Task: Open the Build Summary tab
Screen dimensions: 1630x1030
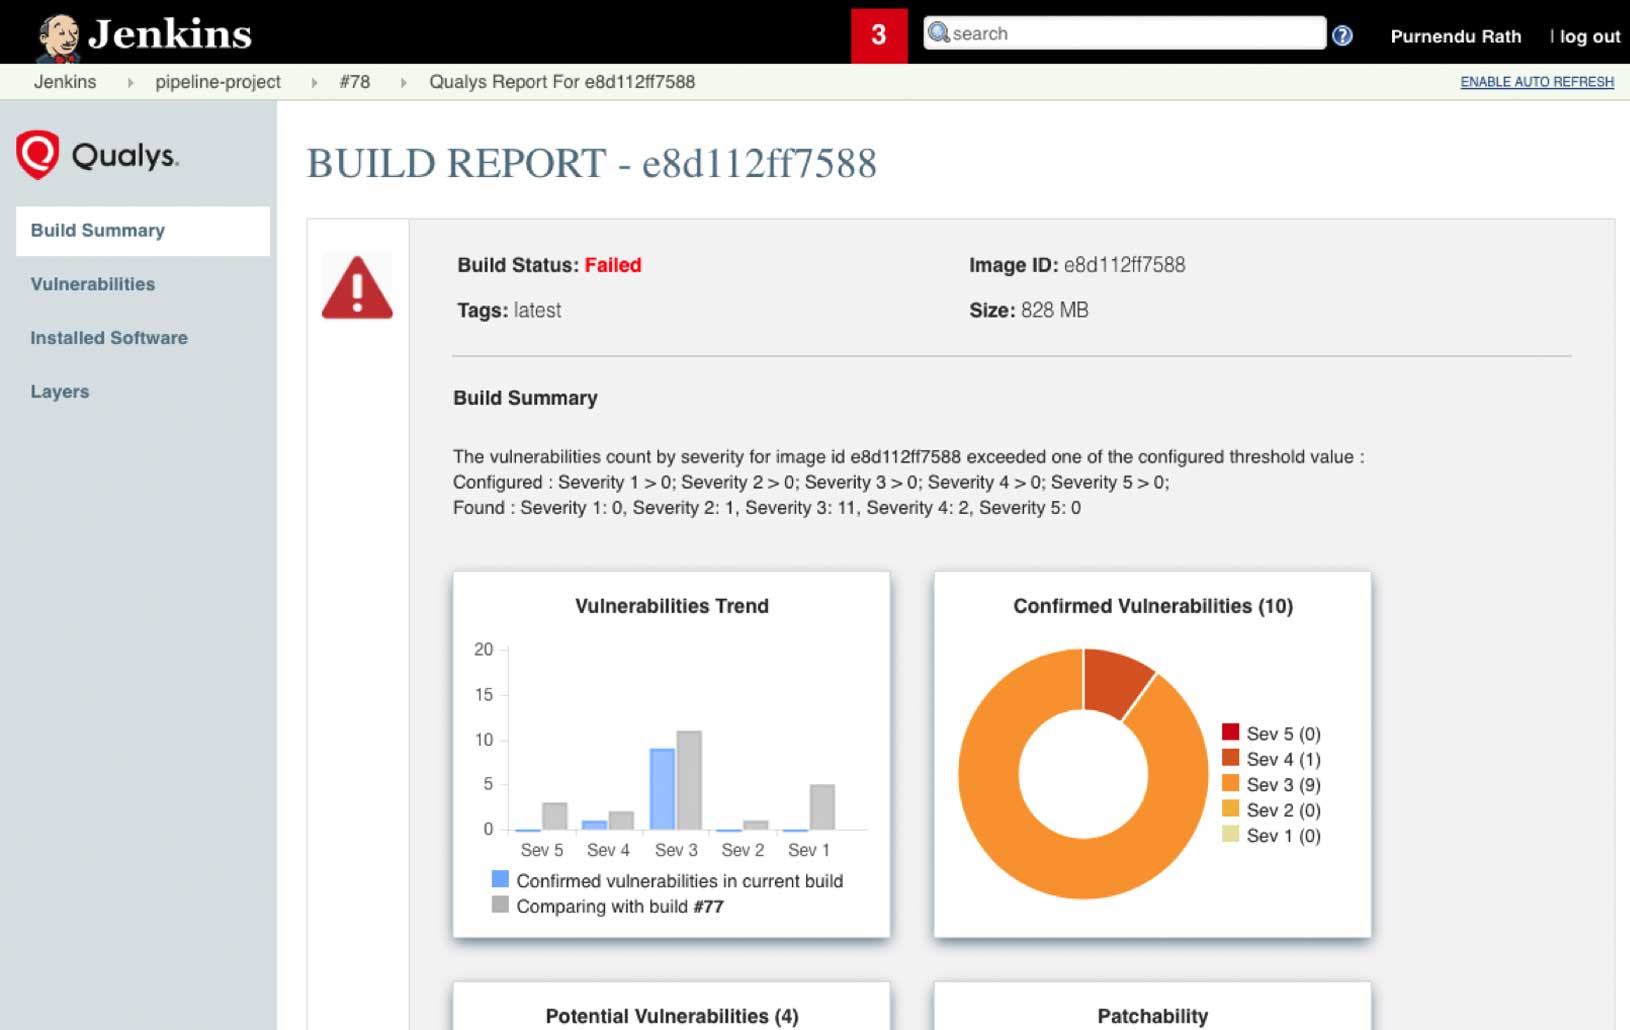Action: coord(98,230)
